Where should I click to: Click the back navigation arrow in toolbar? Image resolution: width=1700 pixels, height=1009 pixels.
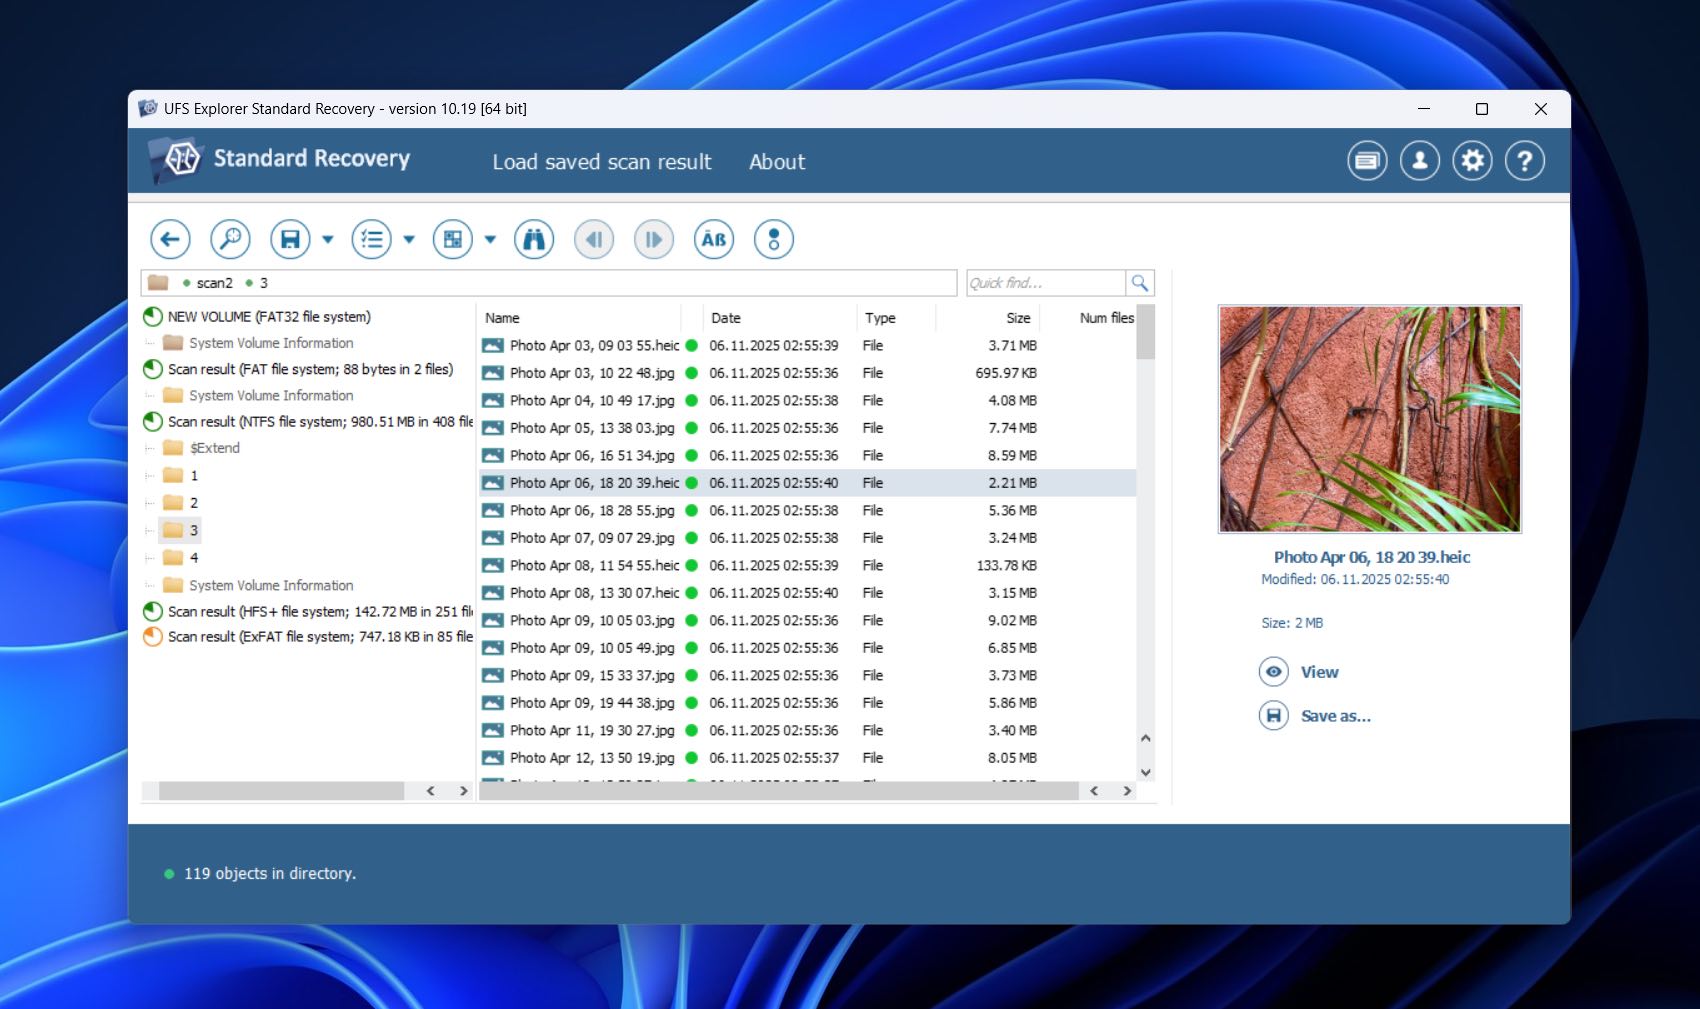(x=169, y=239)
